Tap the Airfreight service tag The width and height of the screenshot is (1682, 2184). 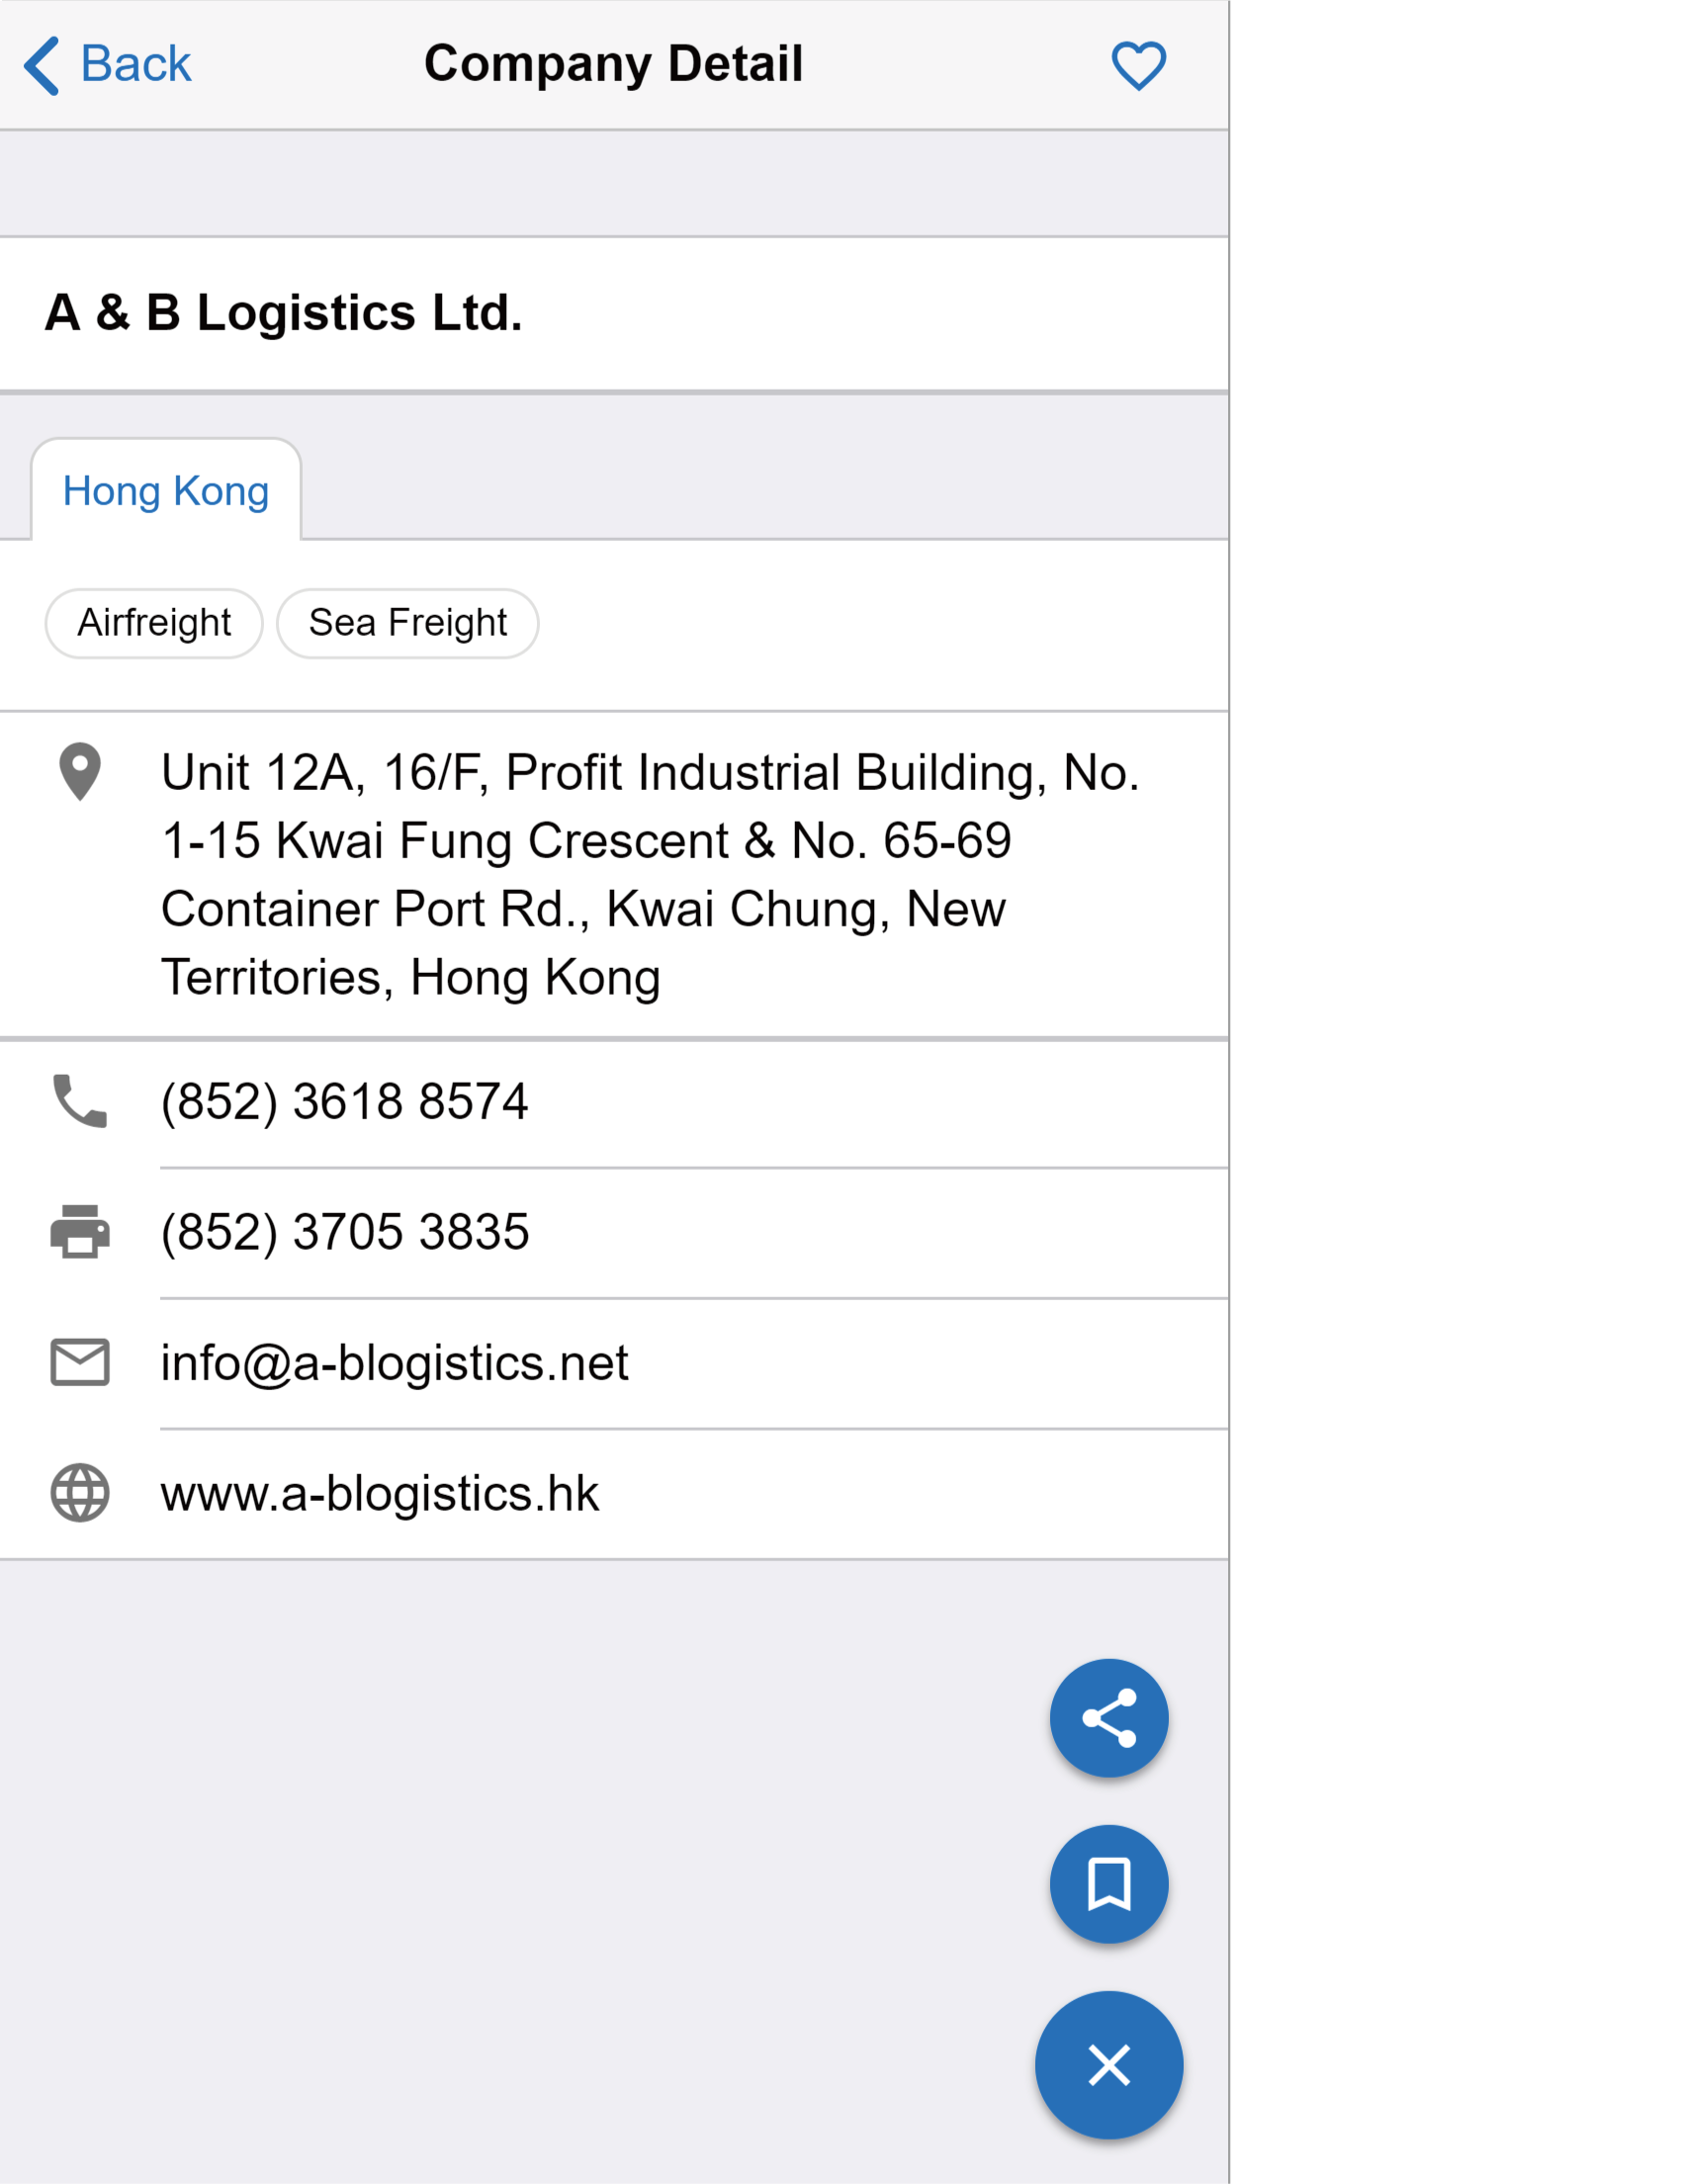[154, 623]
